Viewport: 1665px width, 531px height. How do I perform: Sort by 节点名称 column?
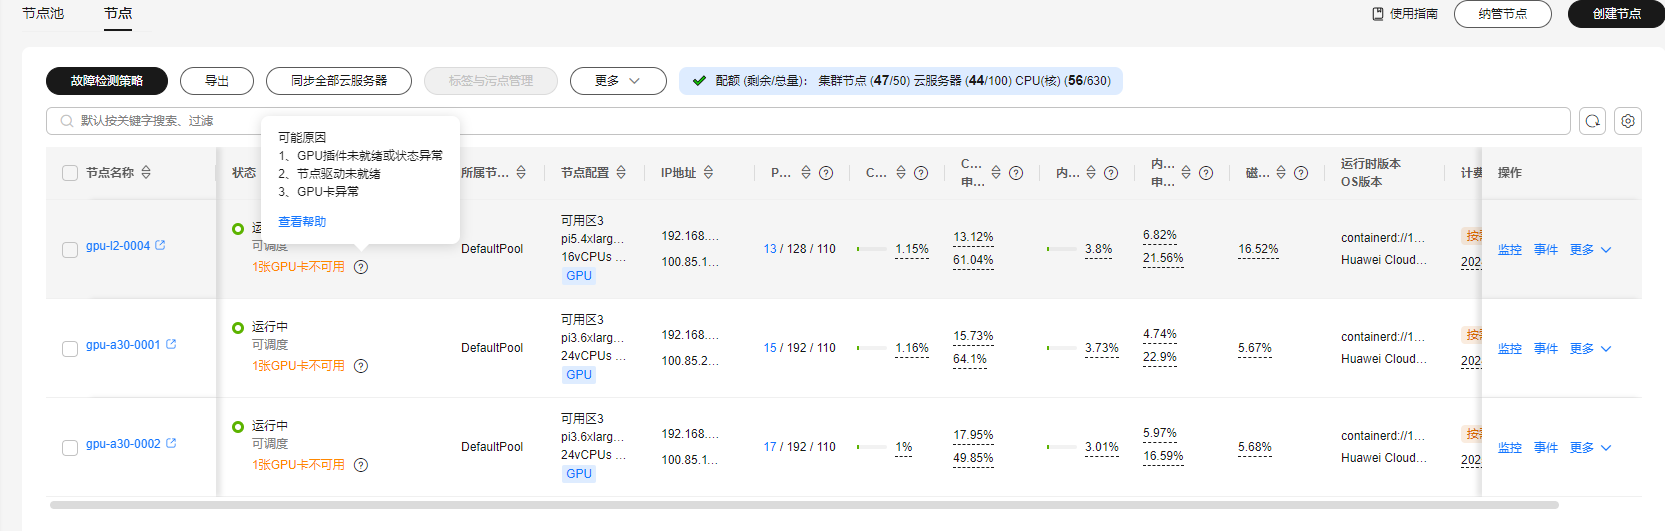(146, 173)
